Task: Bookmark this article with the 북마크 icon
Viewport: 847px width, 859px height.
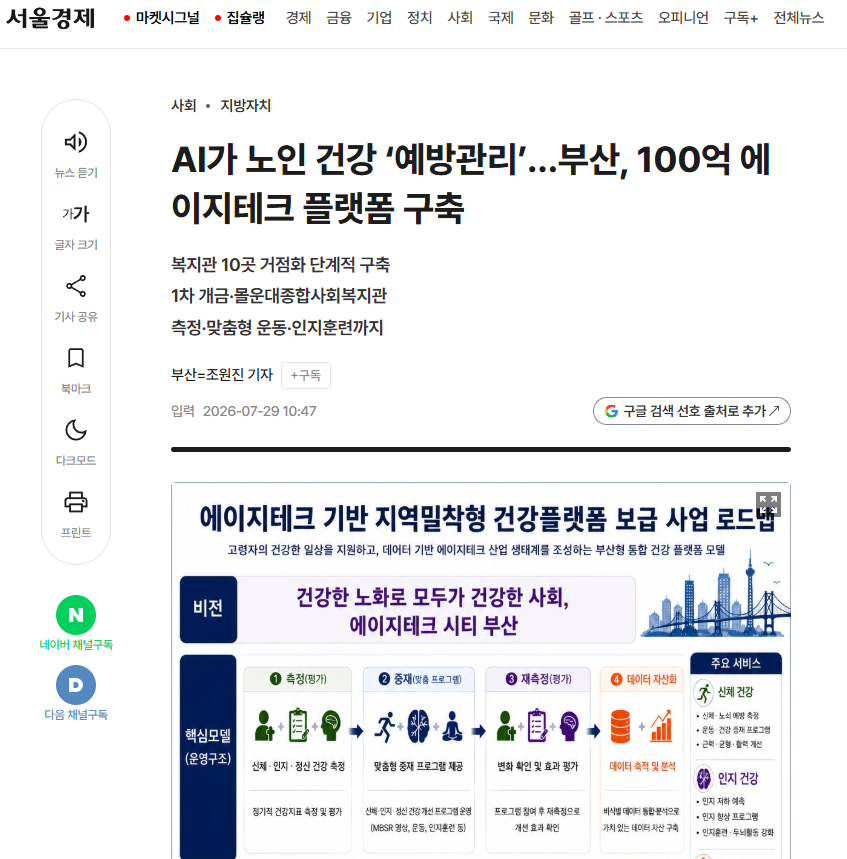Action: [76, 358]
